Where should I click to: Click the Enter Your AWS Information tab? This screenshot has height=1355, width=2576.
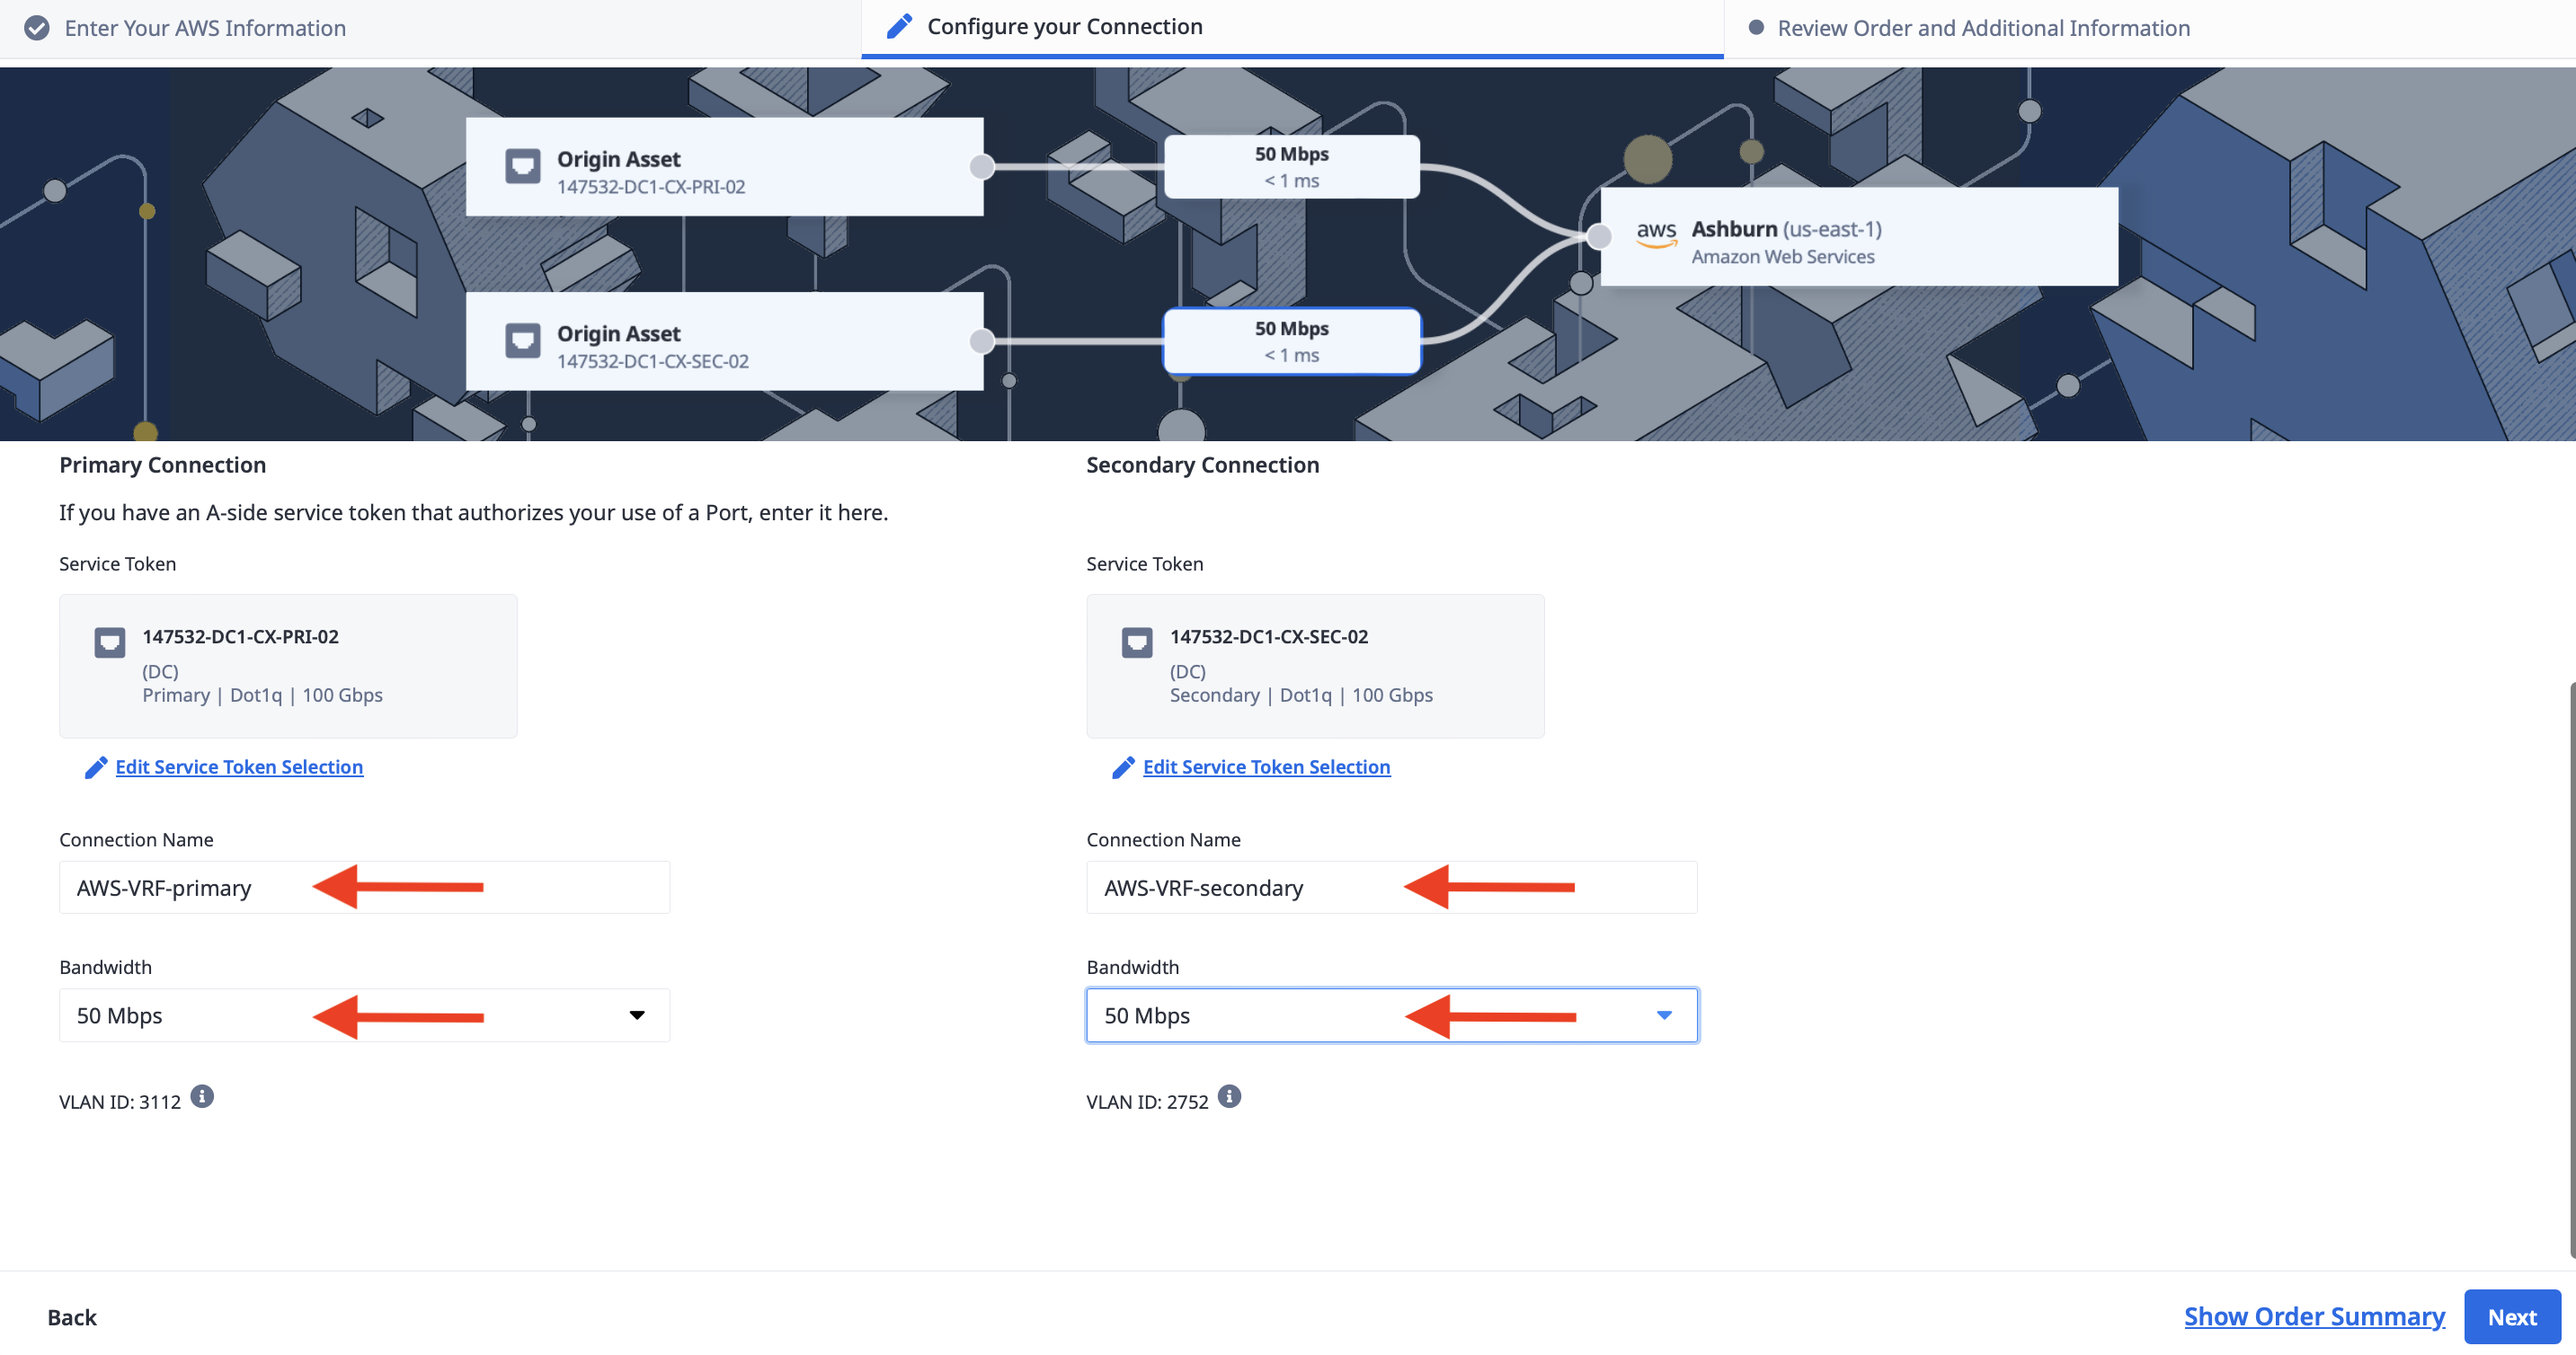pos(204,25)
